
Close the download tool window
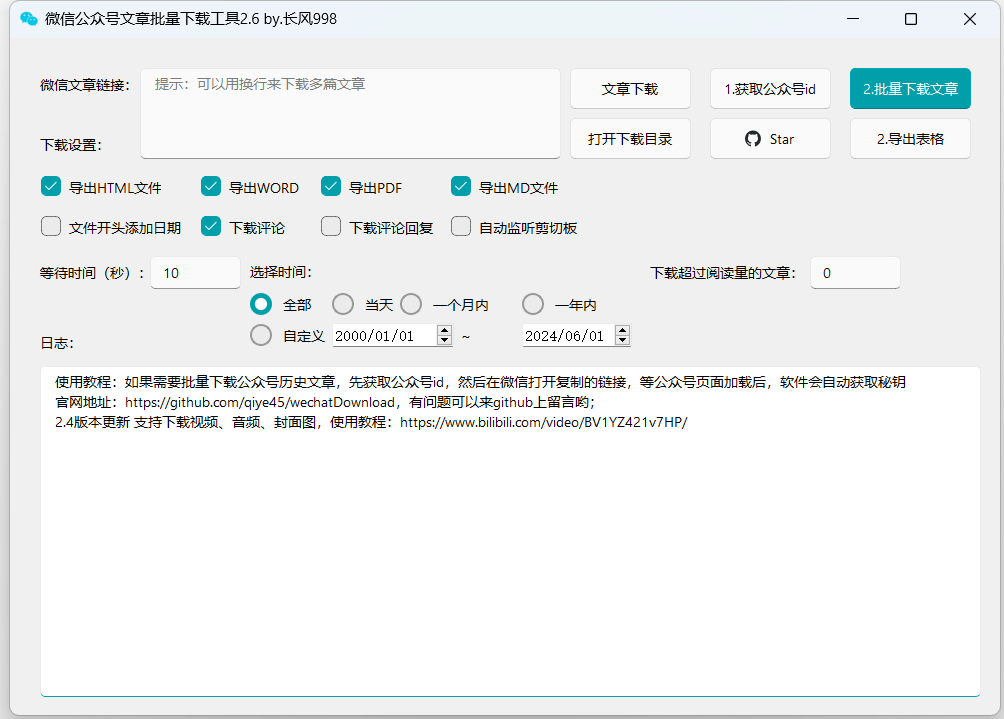tap(969, 19)
